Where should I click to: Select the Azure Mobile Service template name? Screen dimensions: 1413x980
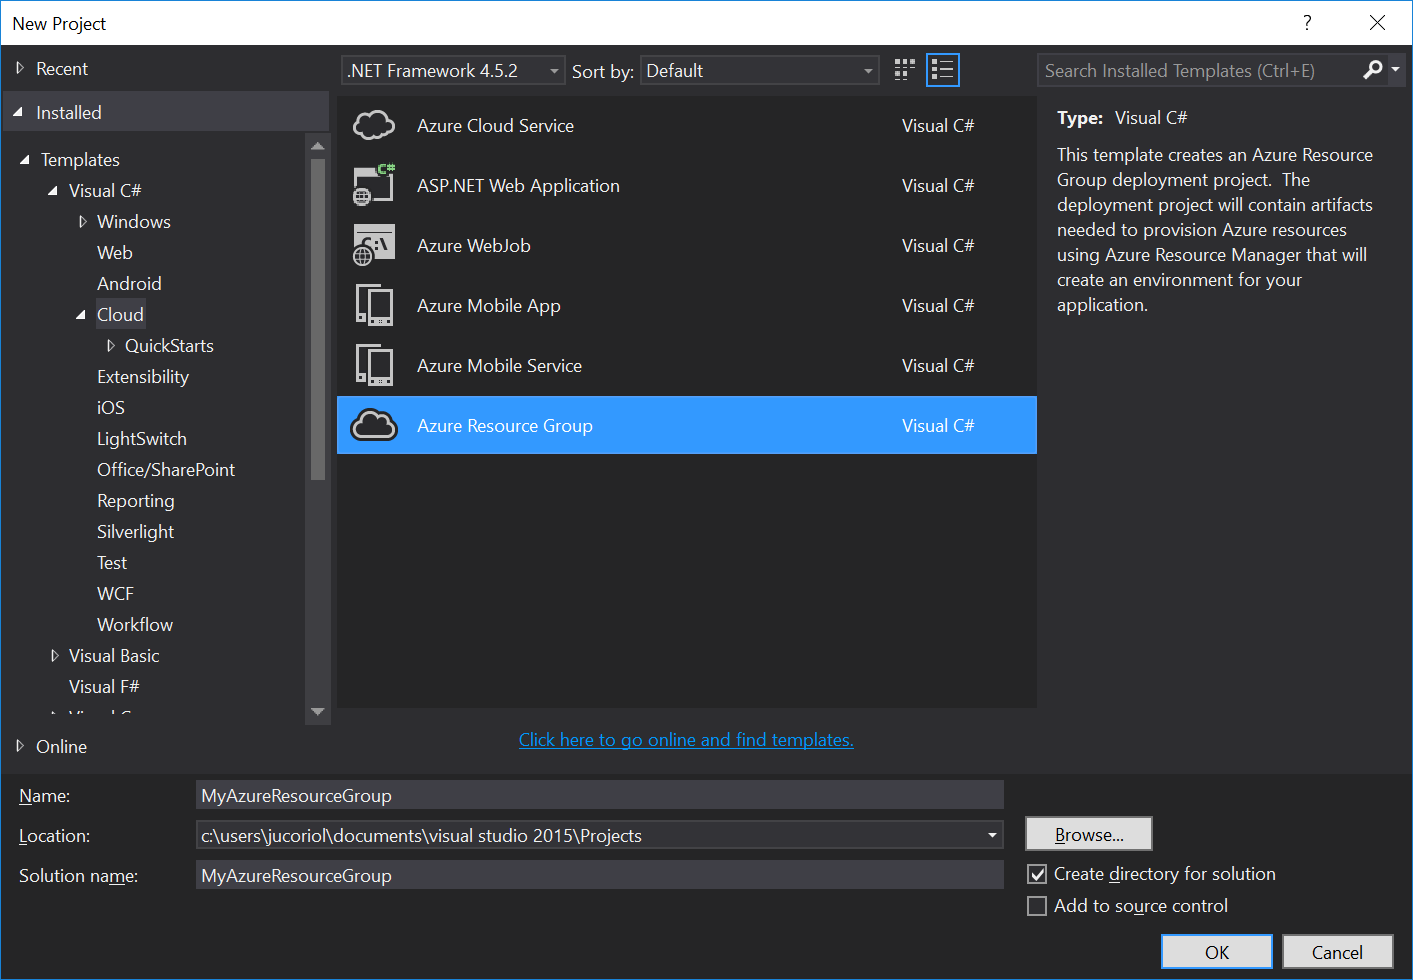click(x=499, y=365)
